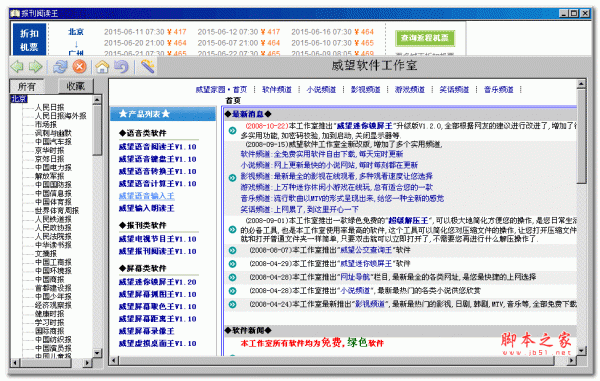Click the tree panel's scroll-down arrow

pyautogui.click(x=97, y=353)
